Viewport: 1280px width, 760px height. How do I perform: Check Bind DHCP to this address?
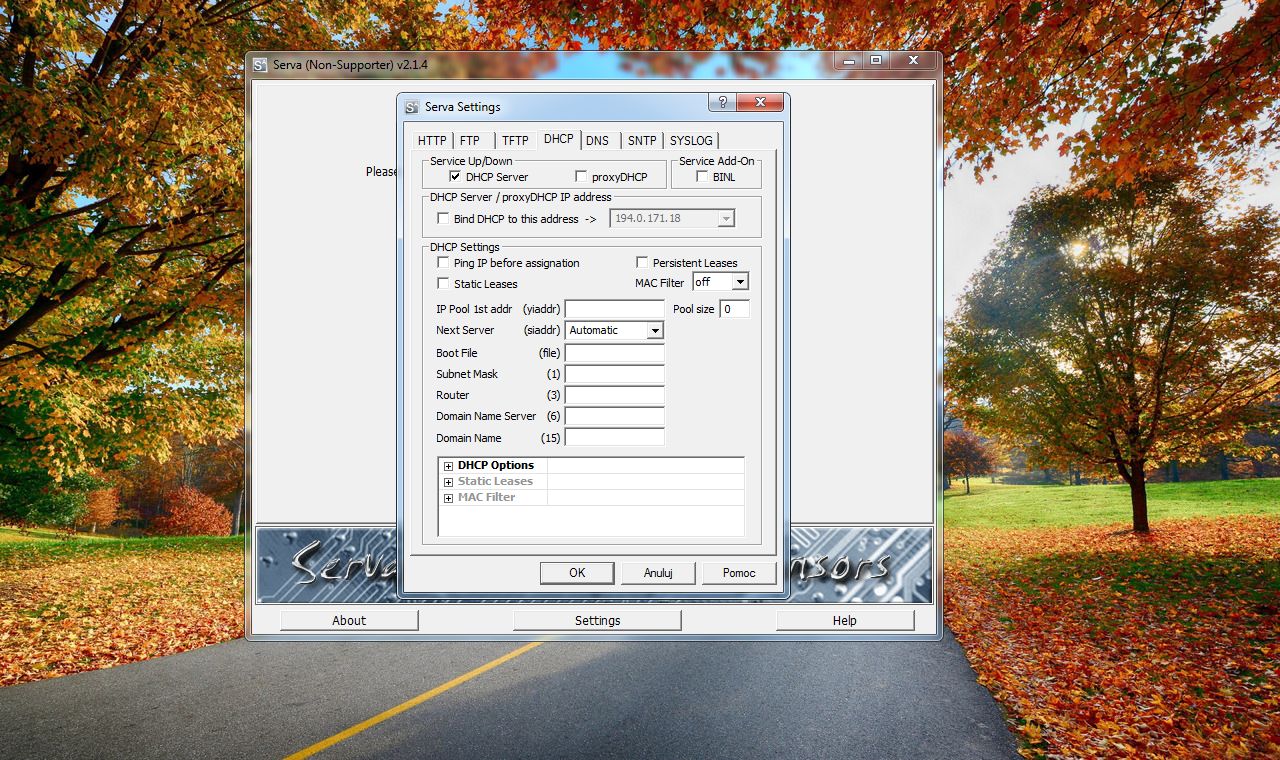(443, 219)
